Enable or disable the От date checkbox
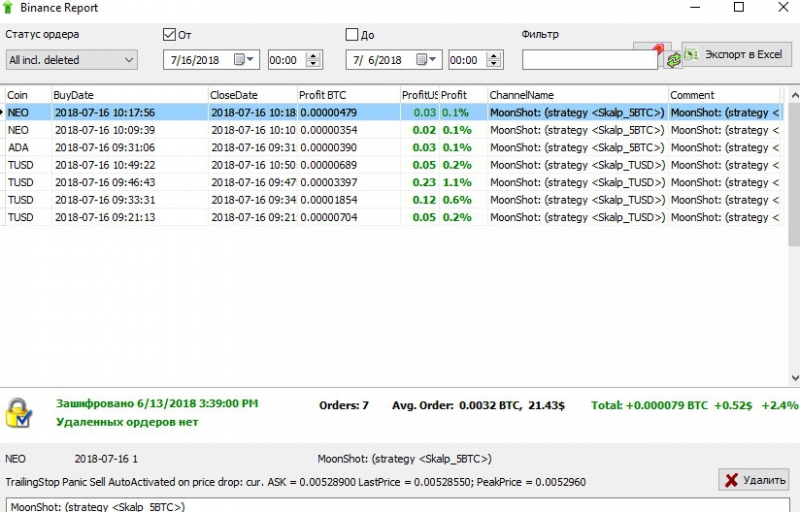The width and height of the screenshot is (800, 512). [x=169, y=35]
